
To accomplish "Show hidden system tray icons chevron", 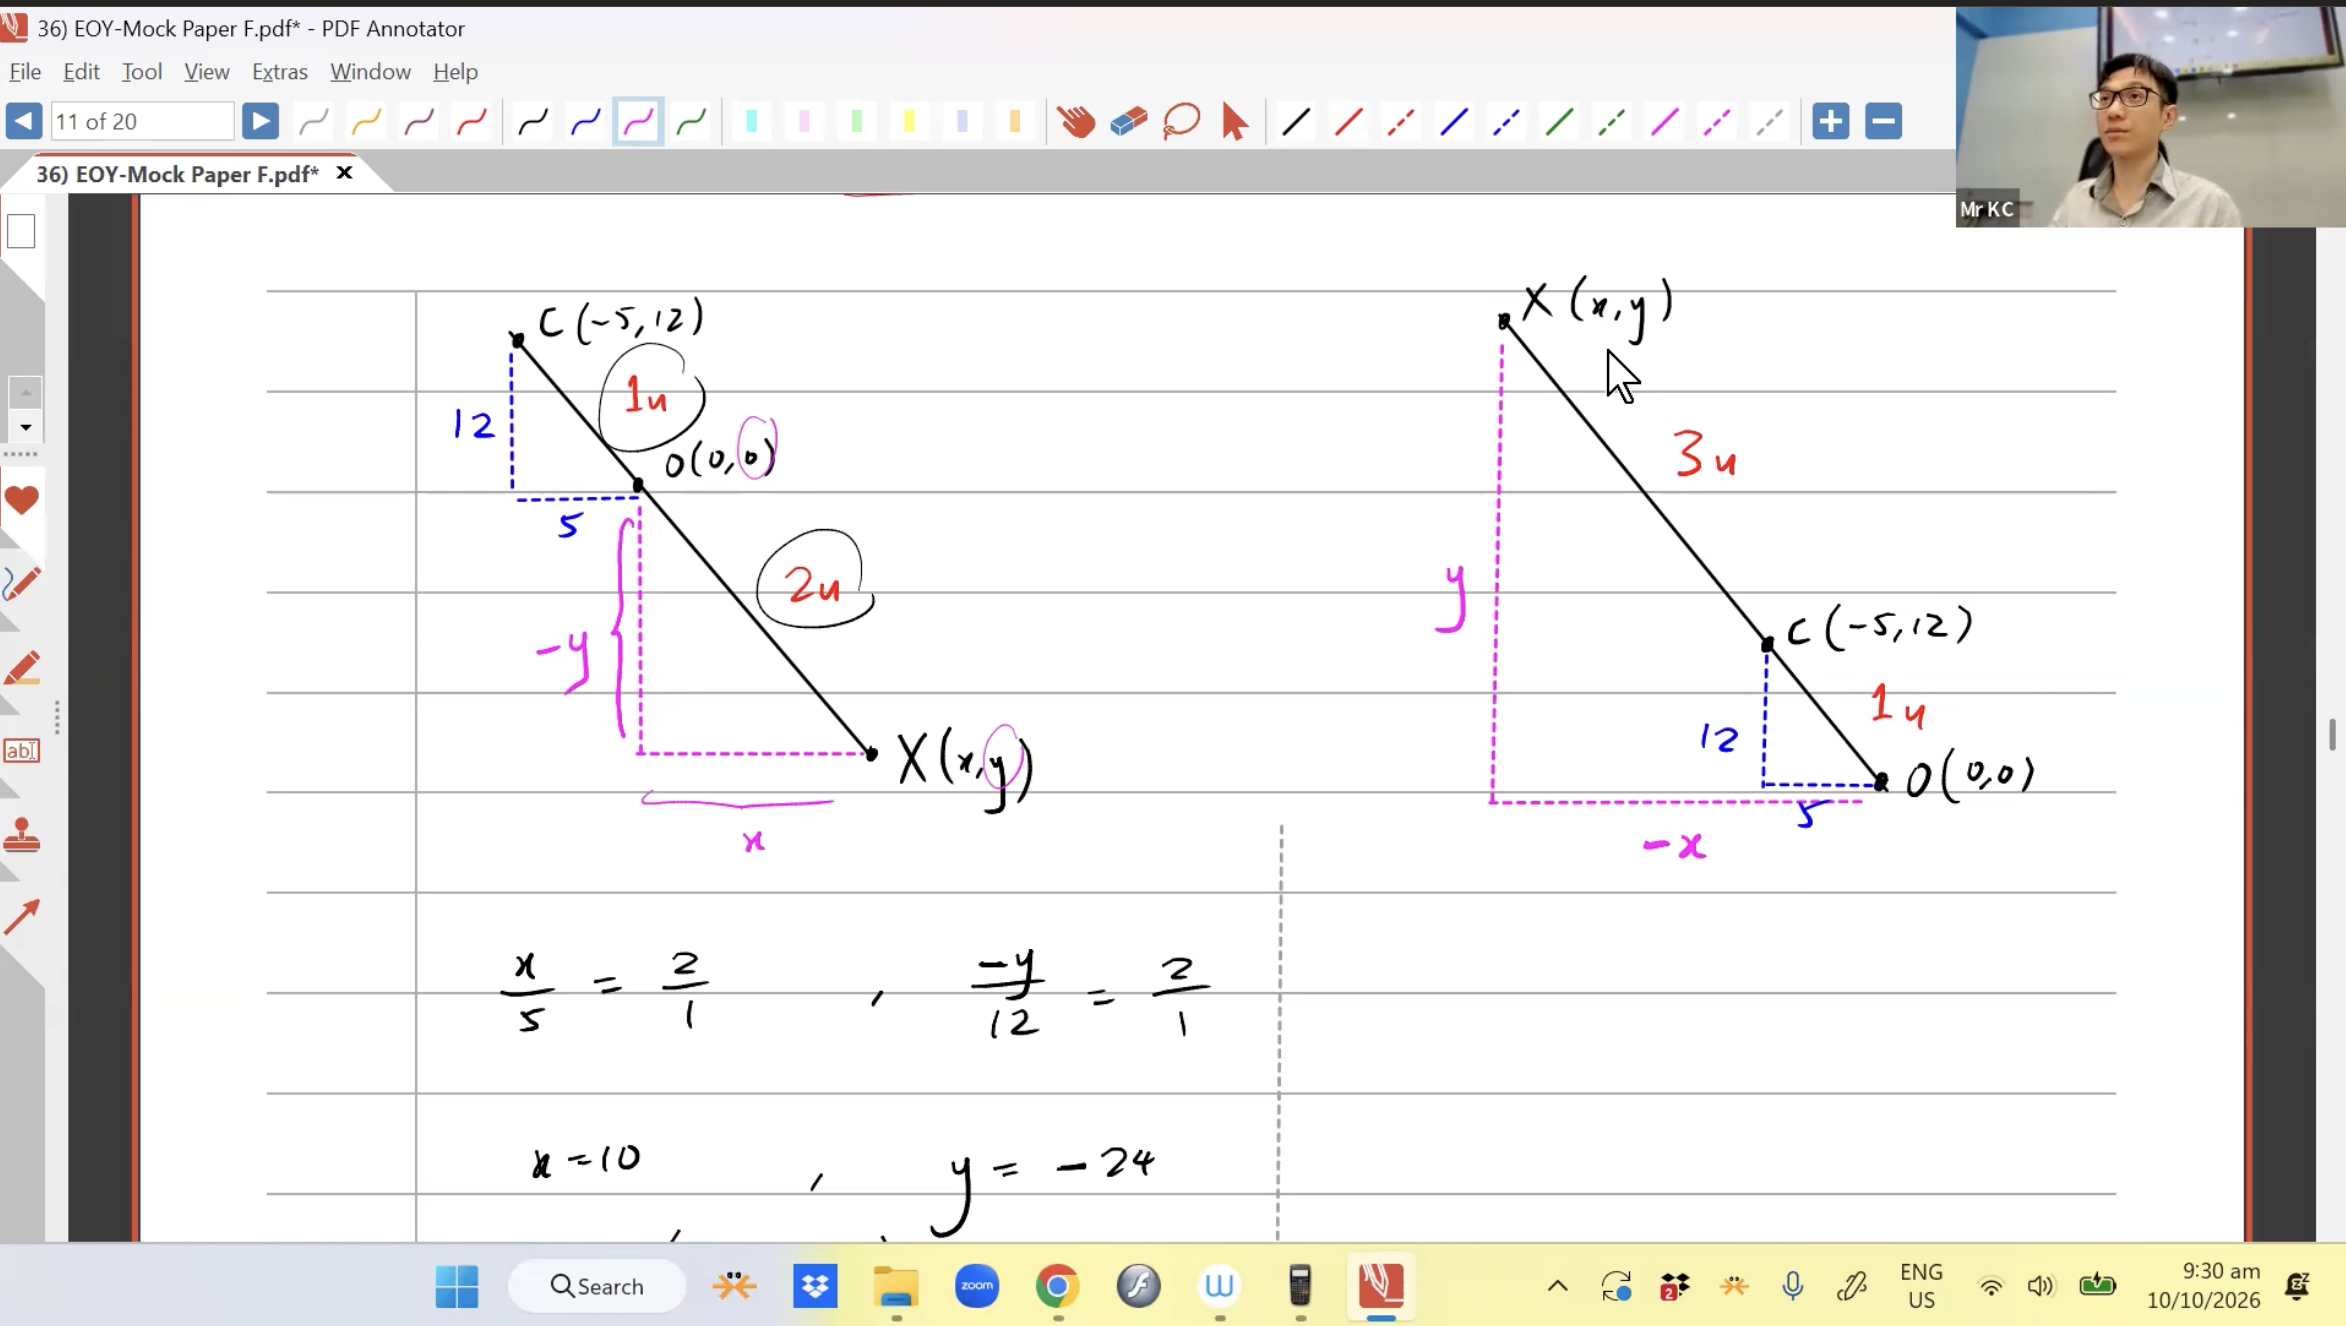I will point(1557,1286).
